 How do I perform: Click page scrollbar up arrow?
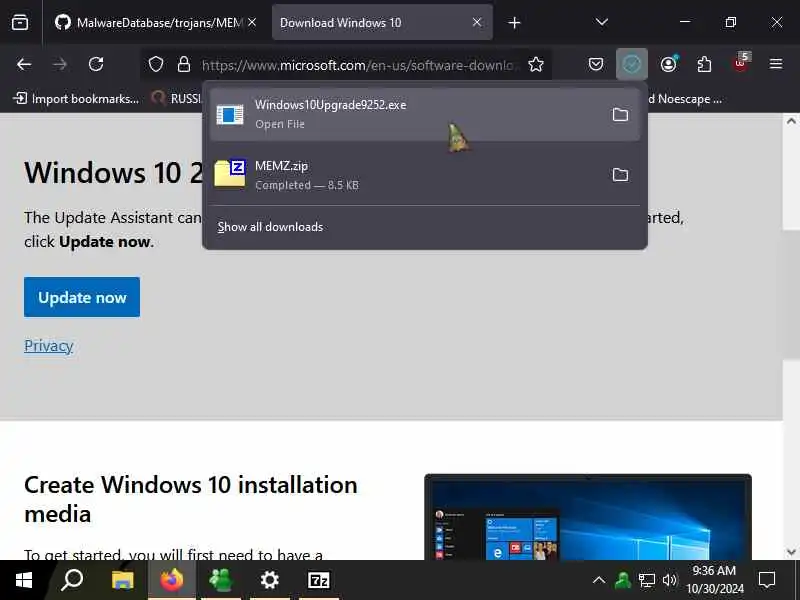(x=791, y=121)
